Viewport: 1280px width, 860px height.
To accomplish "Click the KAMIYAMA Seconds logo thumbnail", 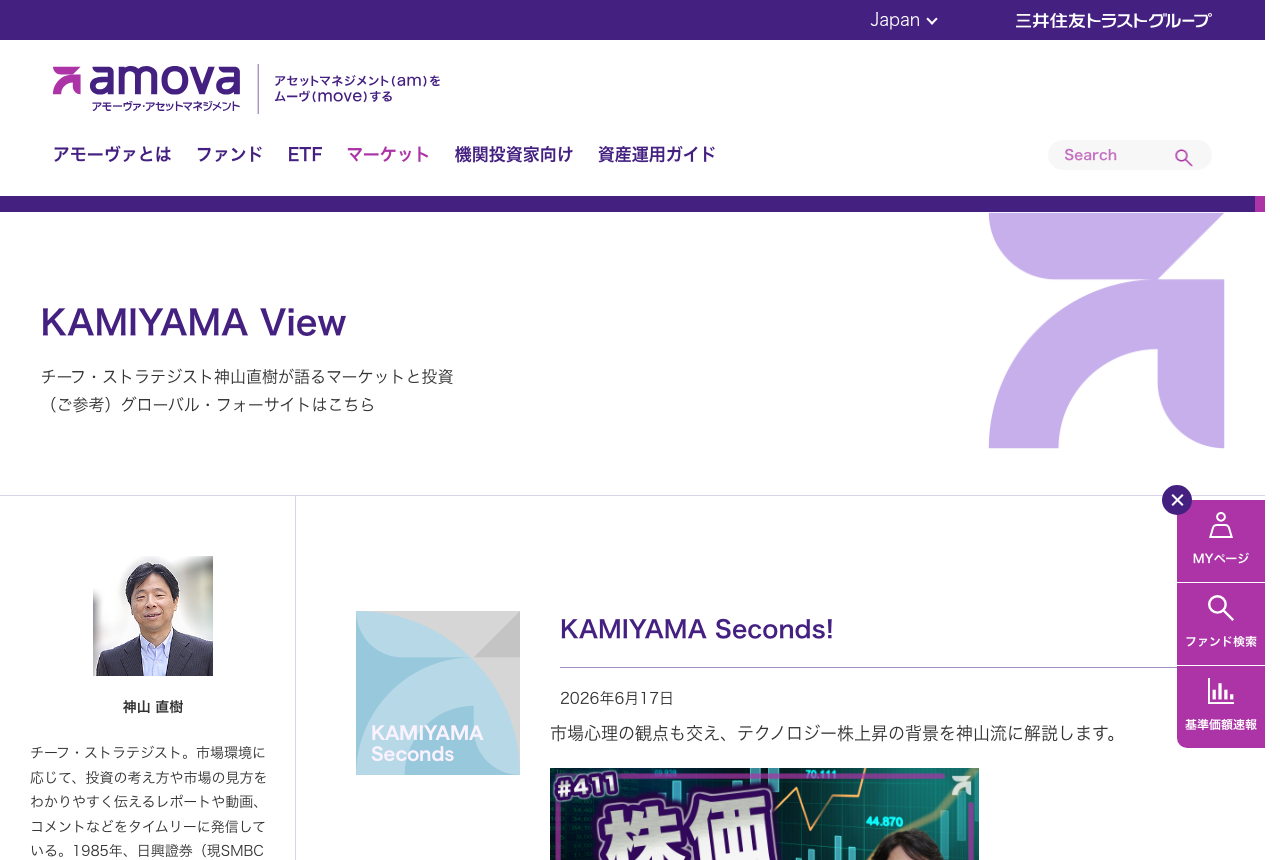I will point(438,693).
